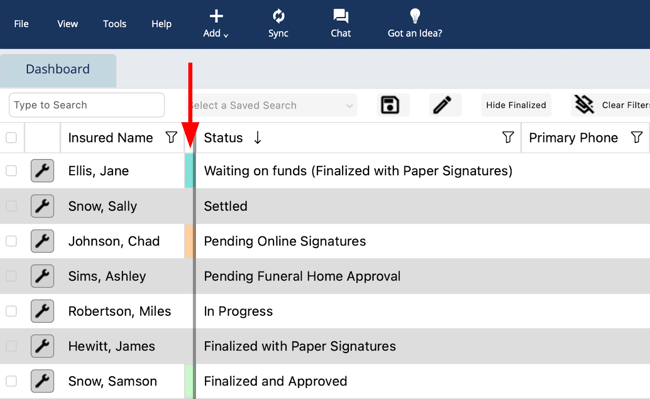Click the In Progress status cell

(238, 311)
